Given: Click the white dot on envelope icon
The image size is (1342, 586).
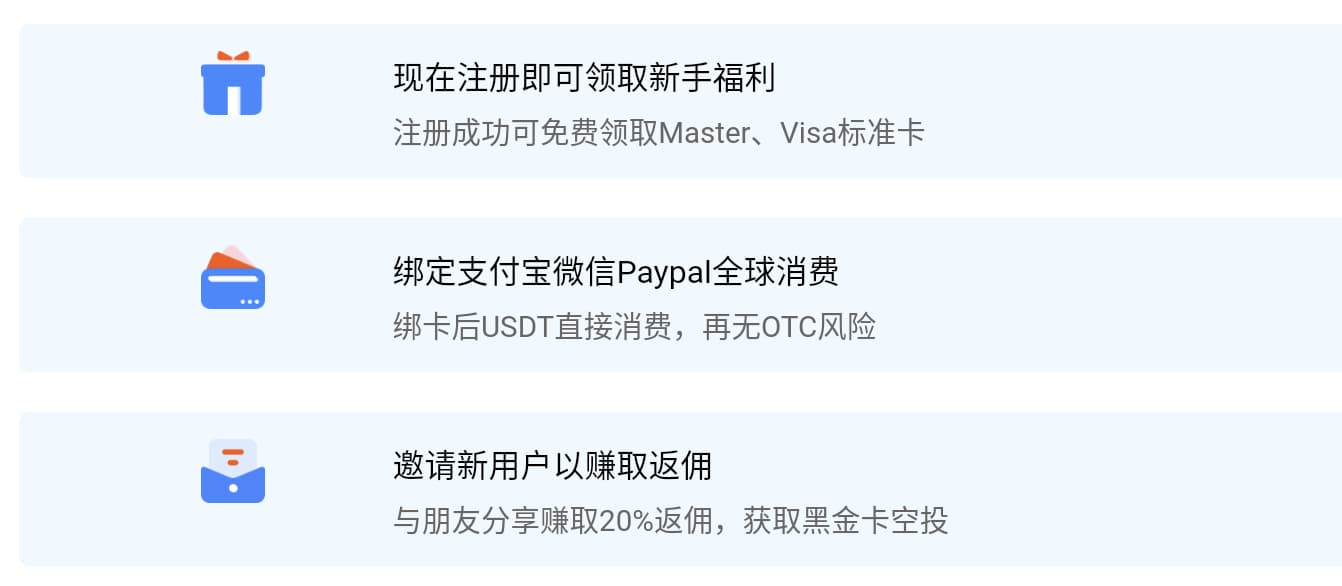Looking at the screenshot, I should (233, 488).
